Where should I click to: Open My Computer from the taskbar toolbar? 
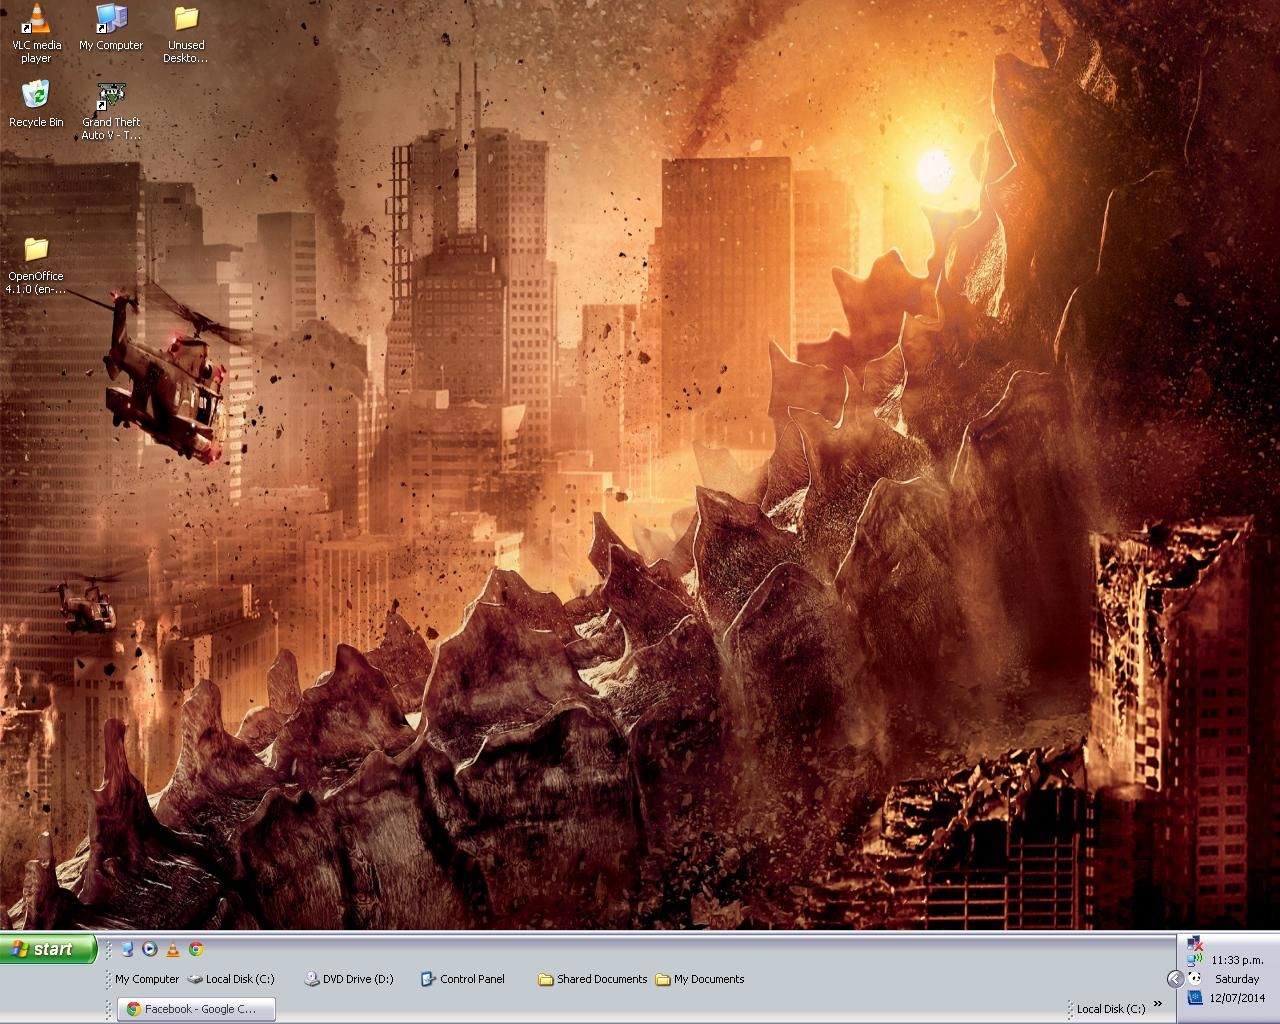click(x=147, y=979)
